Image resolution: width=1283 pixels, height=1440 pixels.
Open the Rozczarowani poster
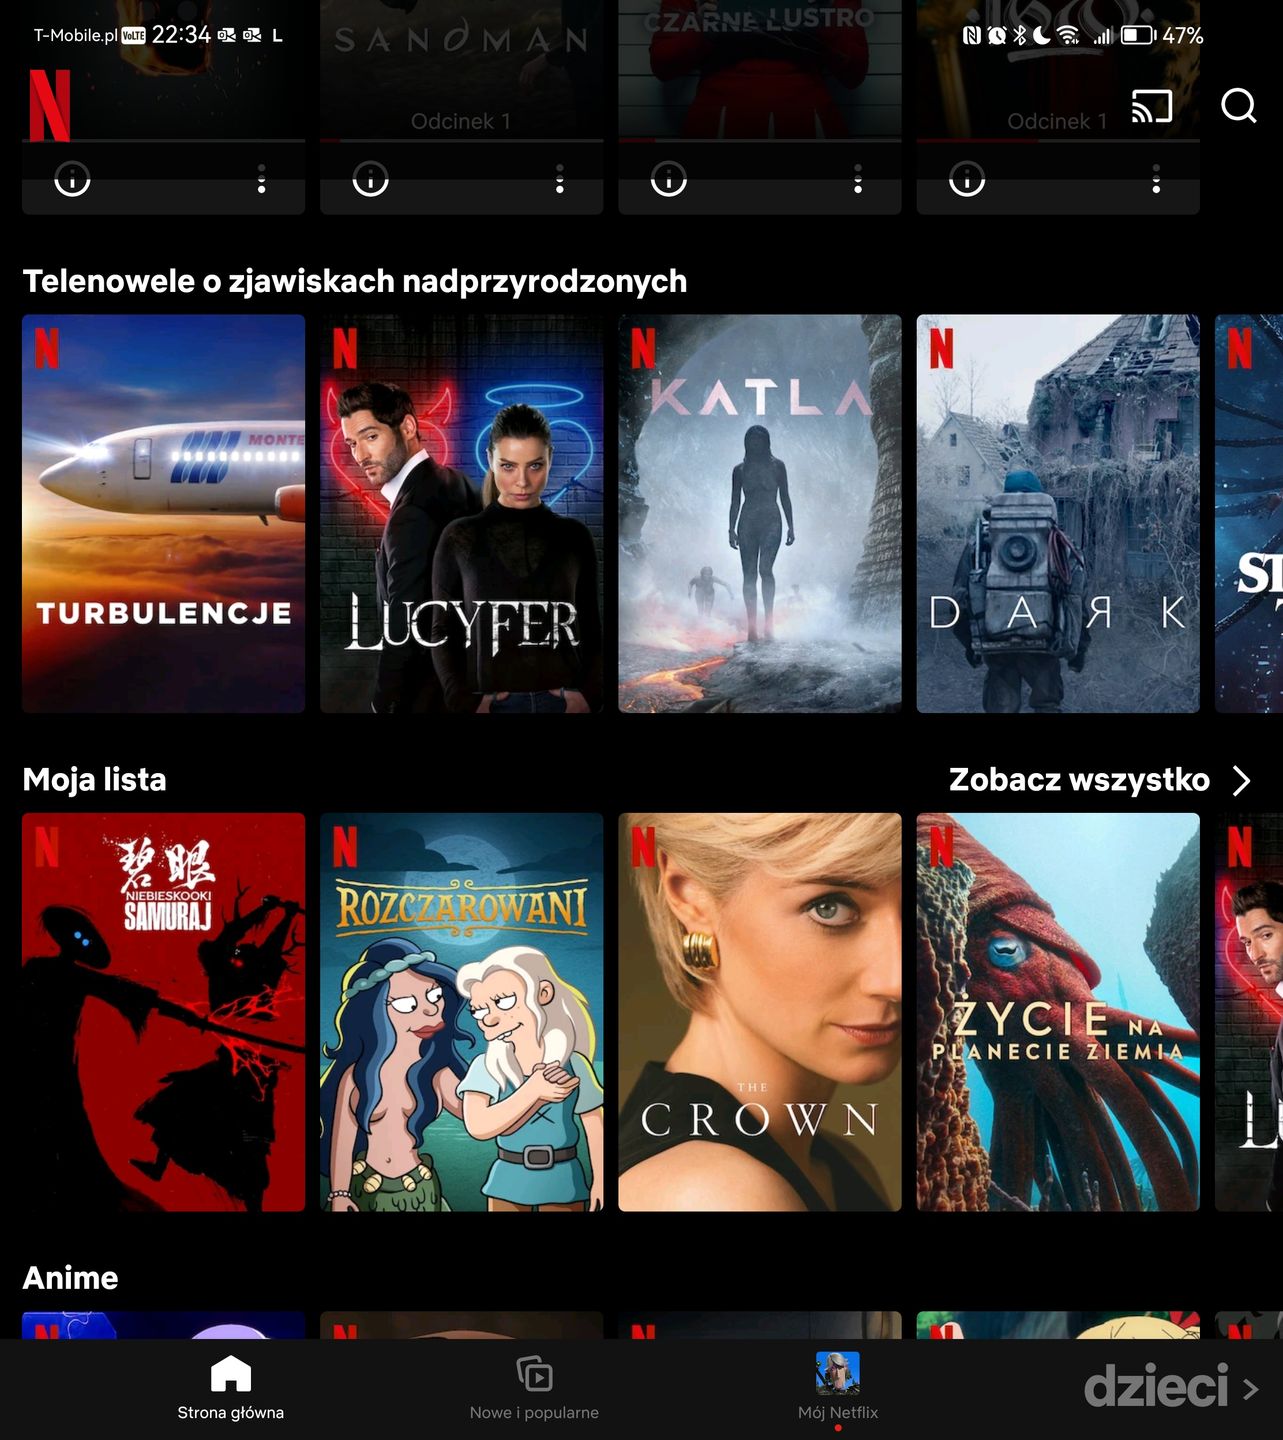[461, 1012]
